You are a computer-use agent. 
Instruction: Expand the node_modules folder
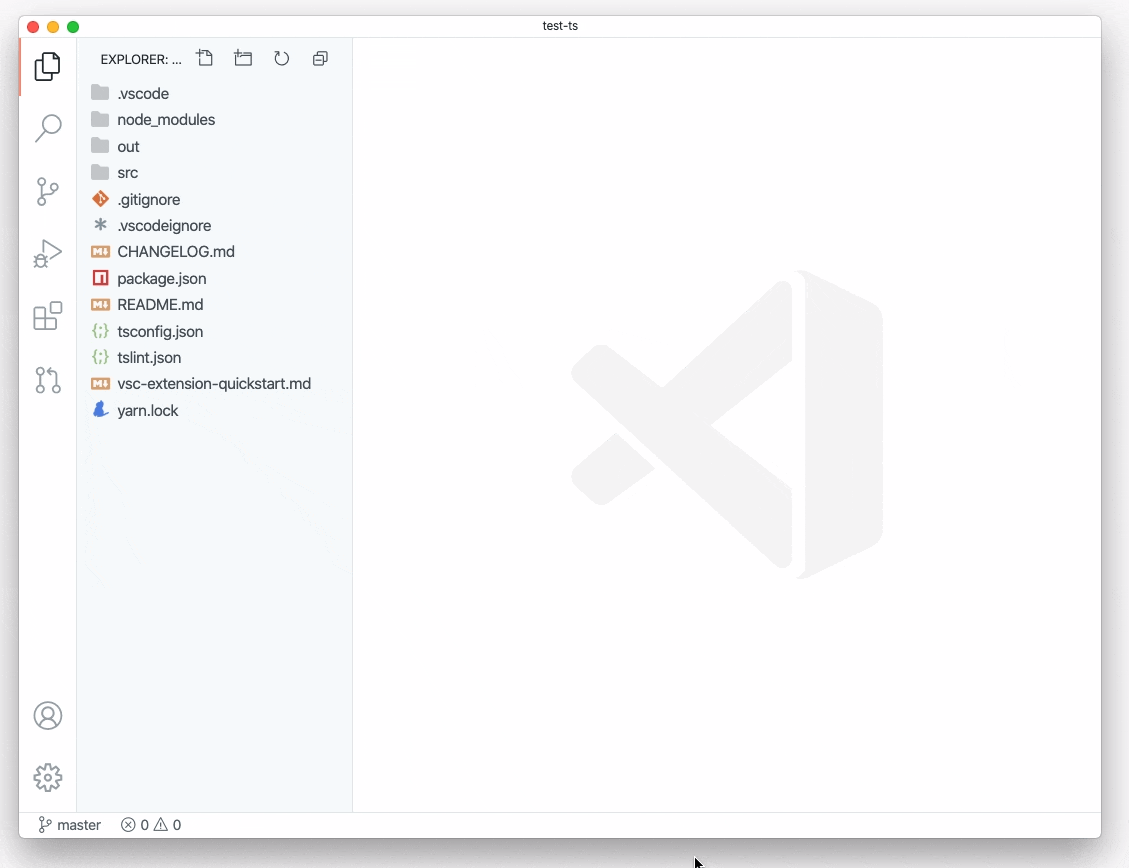(x=165, y=120)
